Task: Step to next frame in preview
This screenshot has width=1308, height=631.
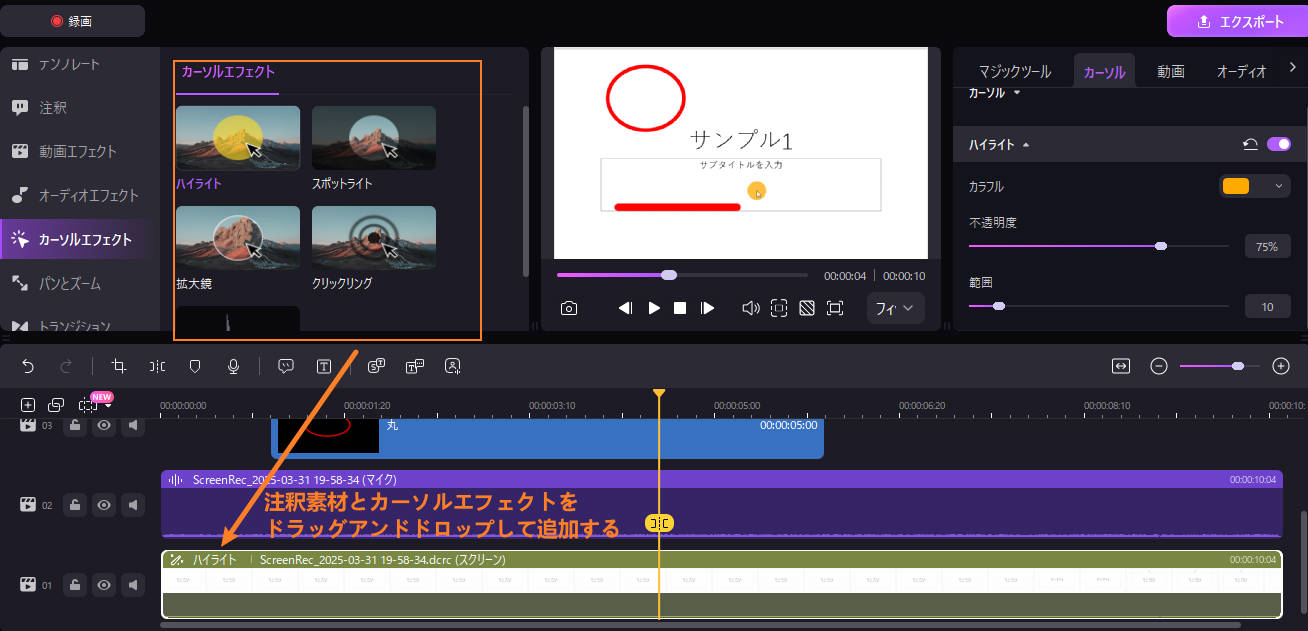Action: pos(707,308)
